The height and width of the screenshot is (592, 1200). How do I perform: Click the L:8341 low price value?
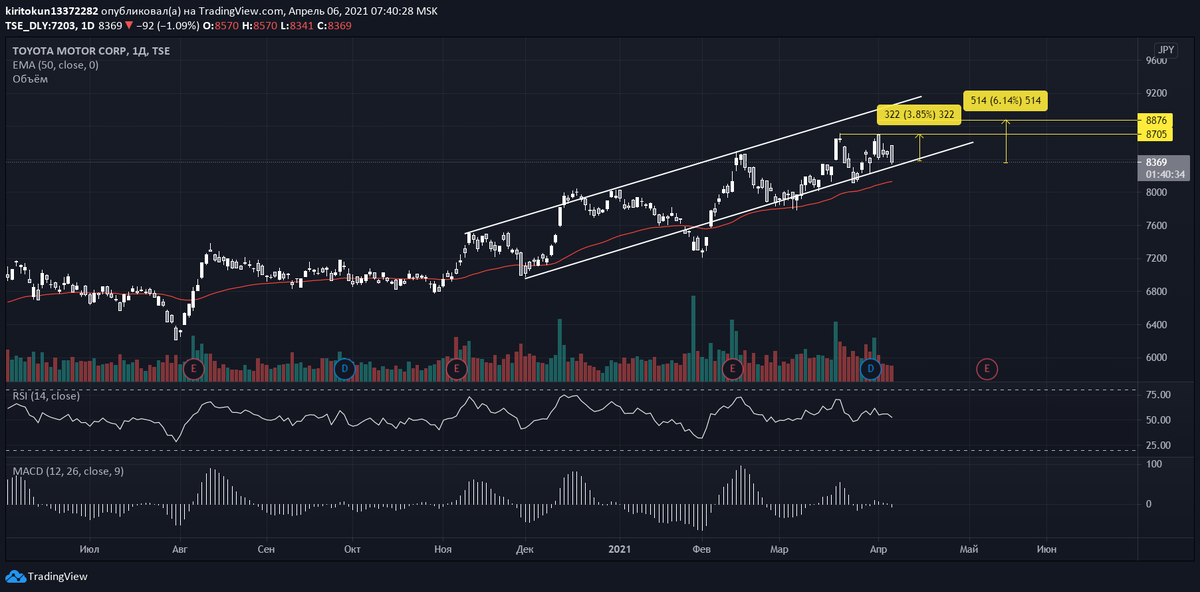[295, 24]
